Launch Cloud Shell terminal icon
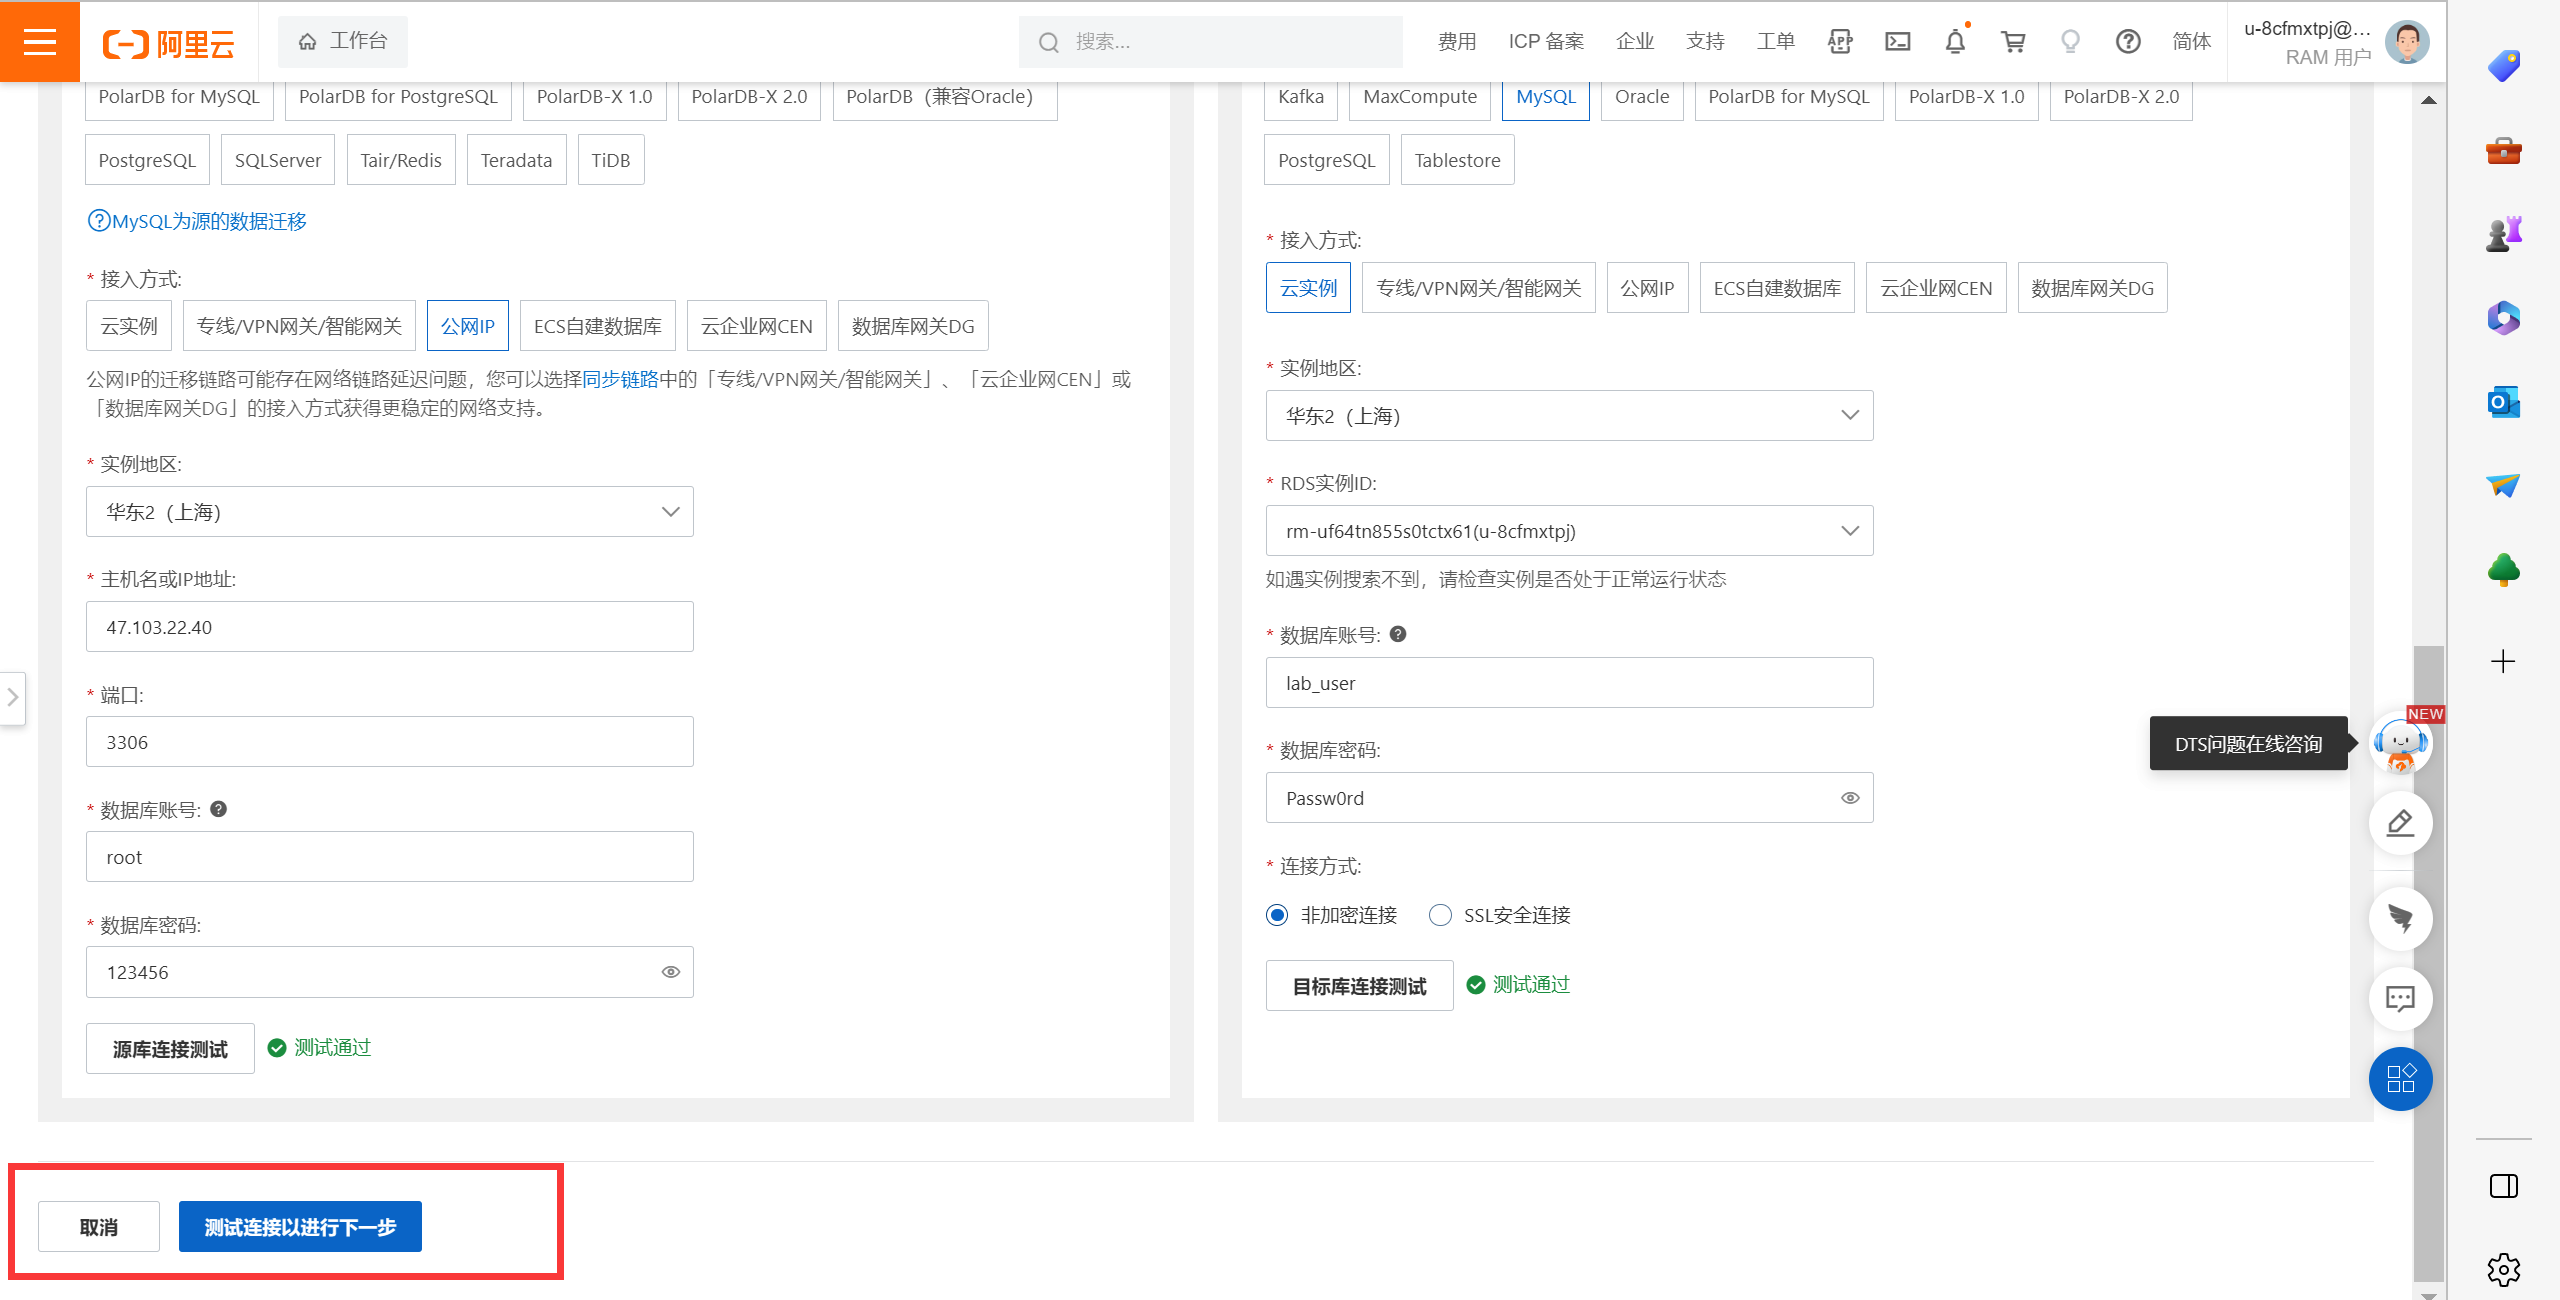Screen dimensions: 2560x1300 1897,41
